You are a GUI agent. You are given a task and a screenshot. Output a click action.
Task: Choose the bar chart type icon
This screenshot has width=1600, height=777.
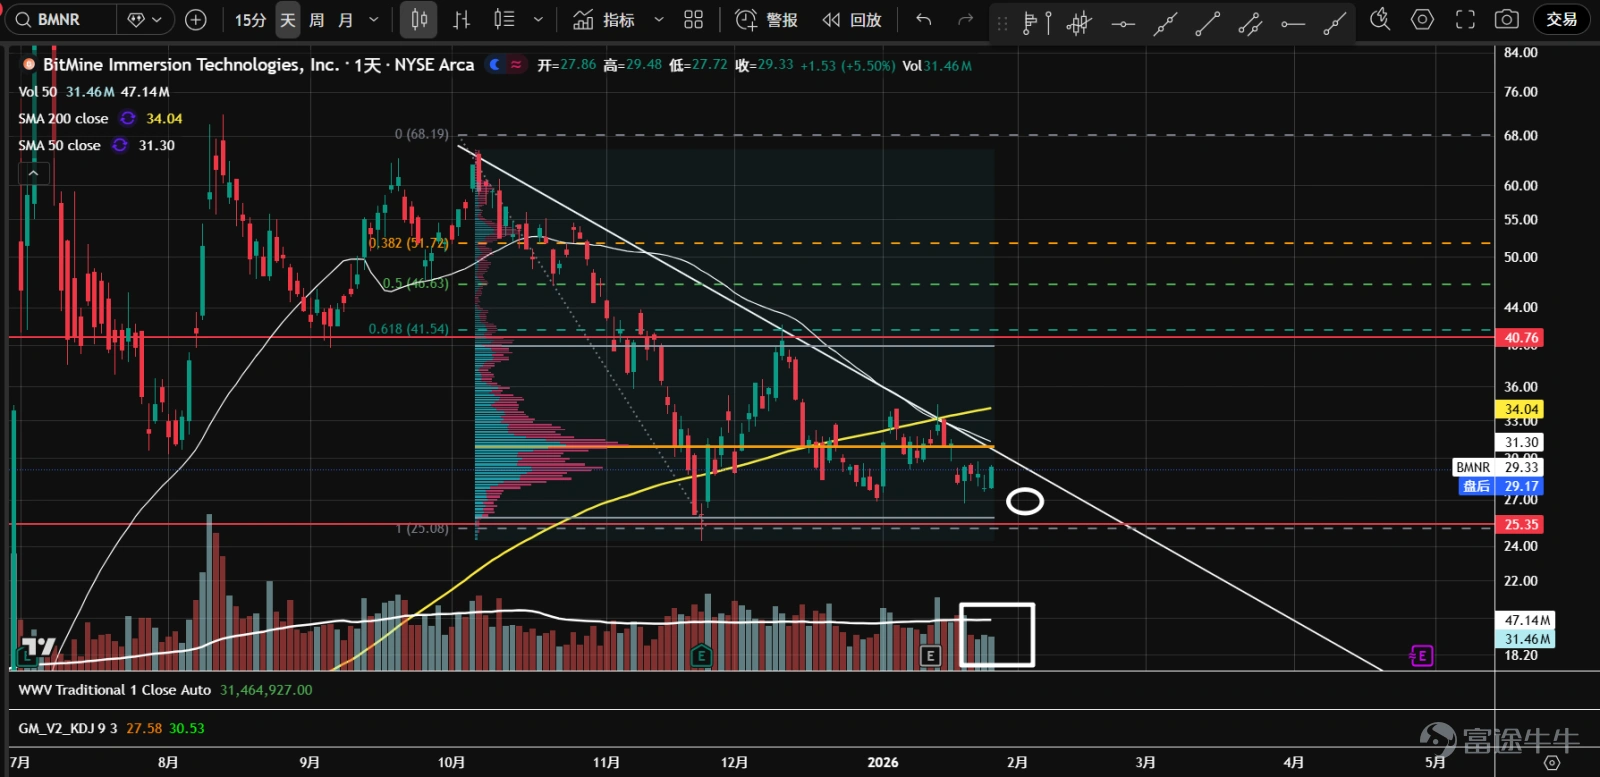pos(461,19)
